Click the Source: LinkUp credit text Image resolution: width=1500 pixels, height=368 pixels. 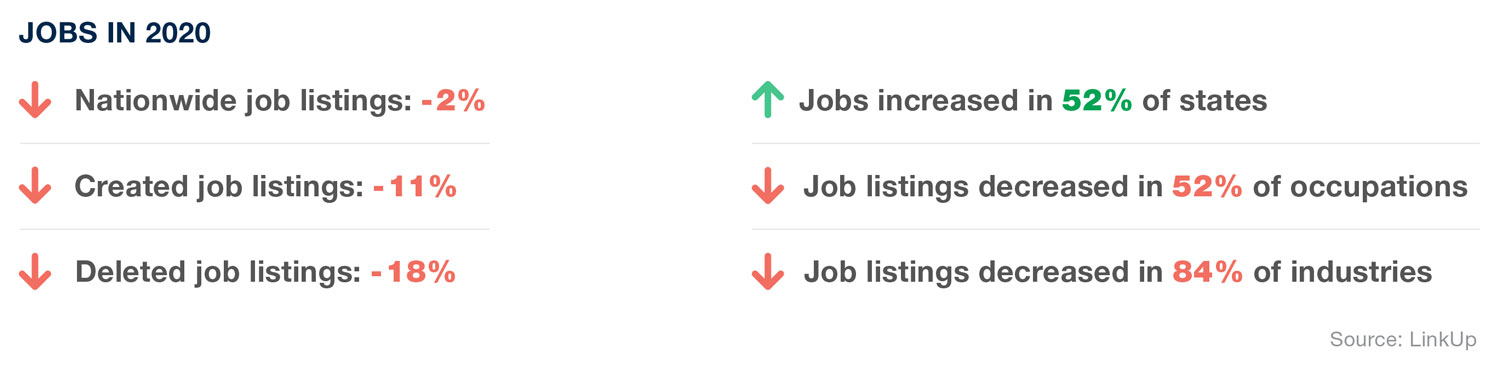point(1403,340)
